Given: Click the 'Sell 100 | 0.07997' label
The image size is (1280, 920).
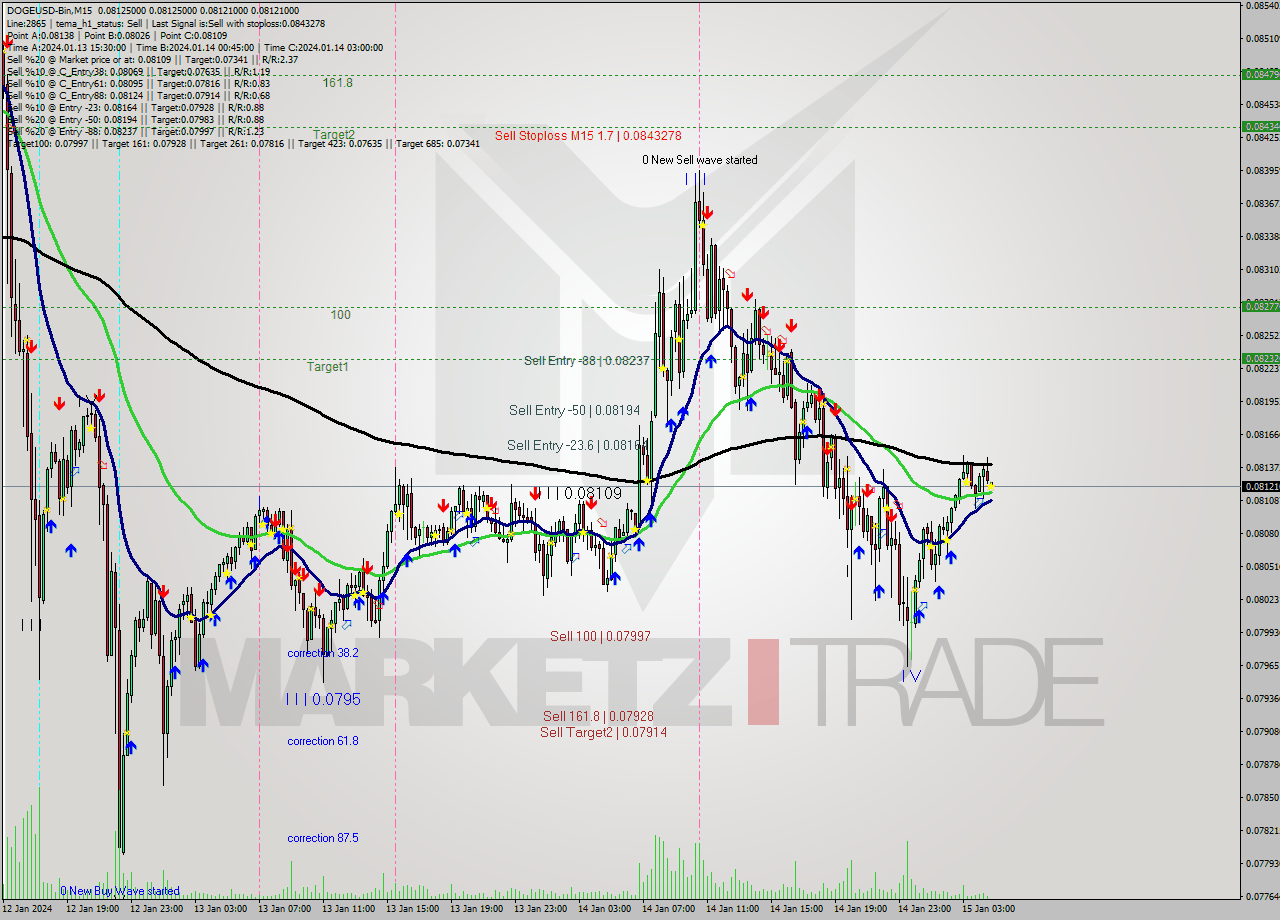Looking at the screenshot, I should click(x=600, y=637).
